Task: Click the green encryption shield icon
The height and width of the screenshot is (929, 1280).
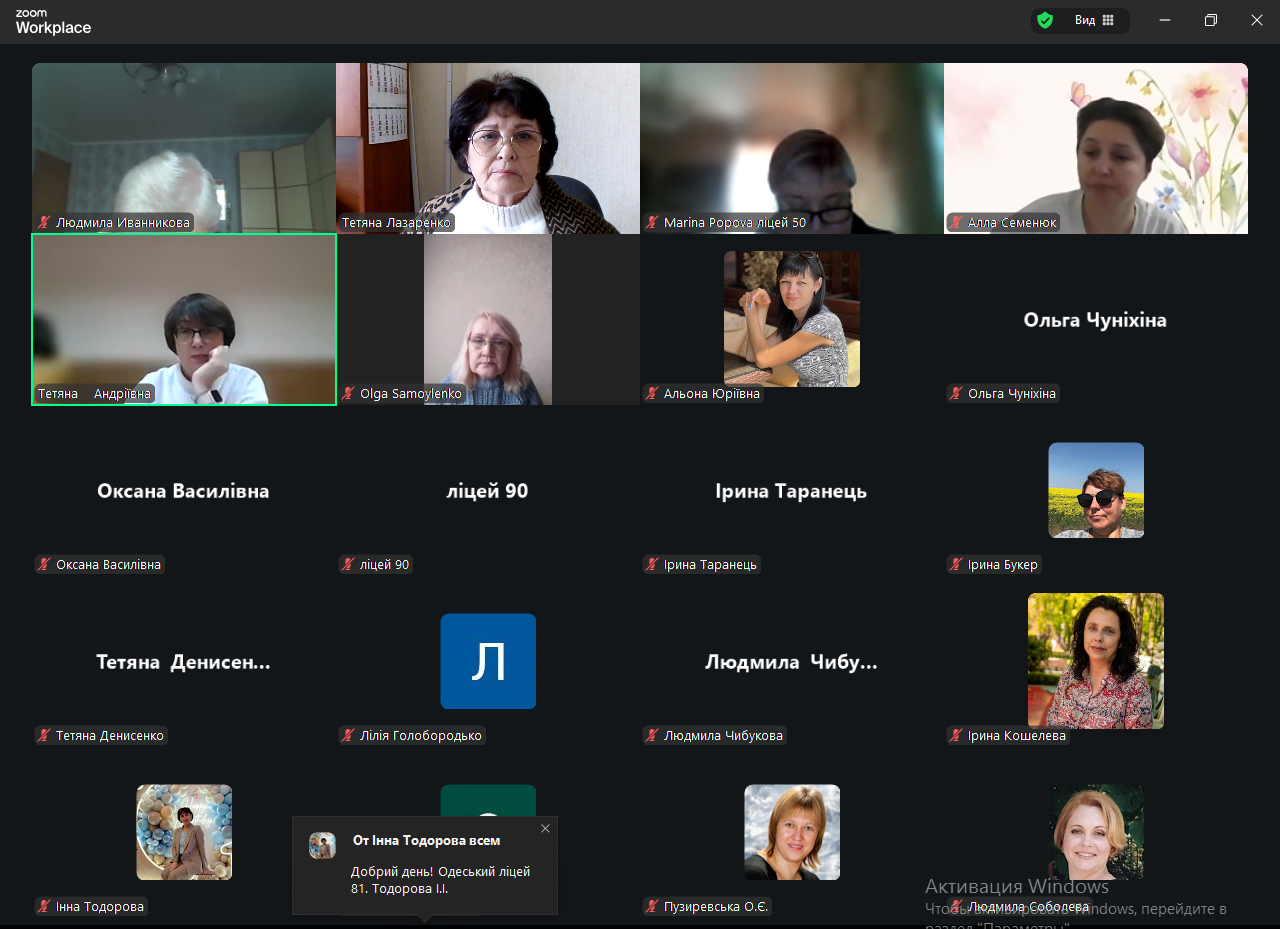Action: (1045, 20)
